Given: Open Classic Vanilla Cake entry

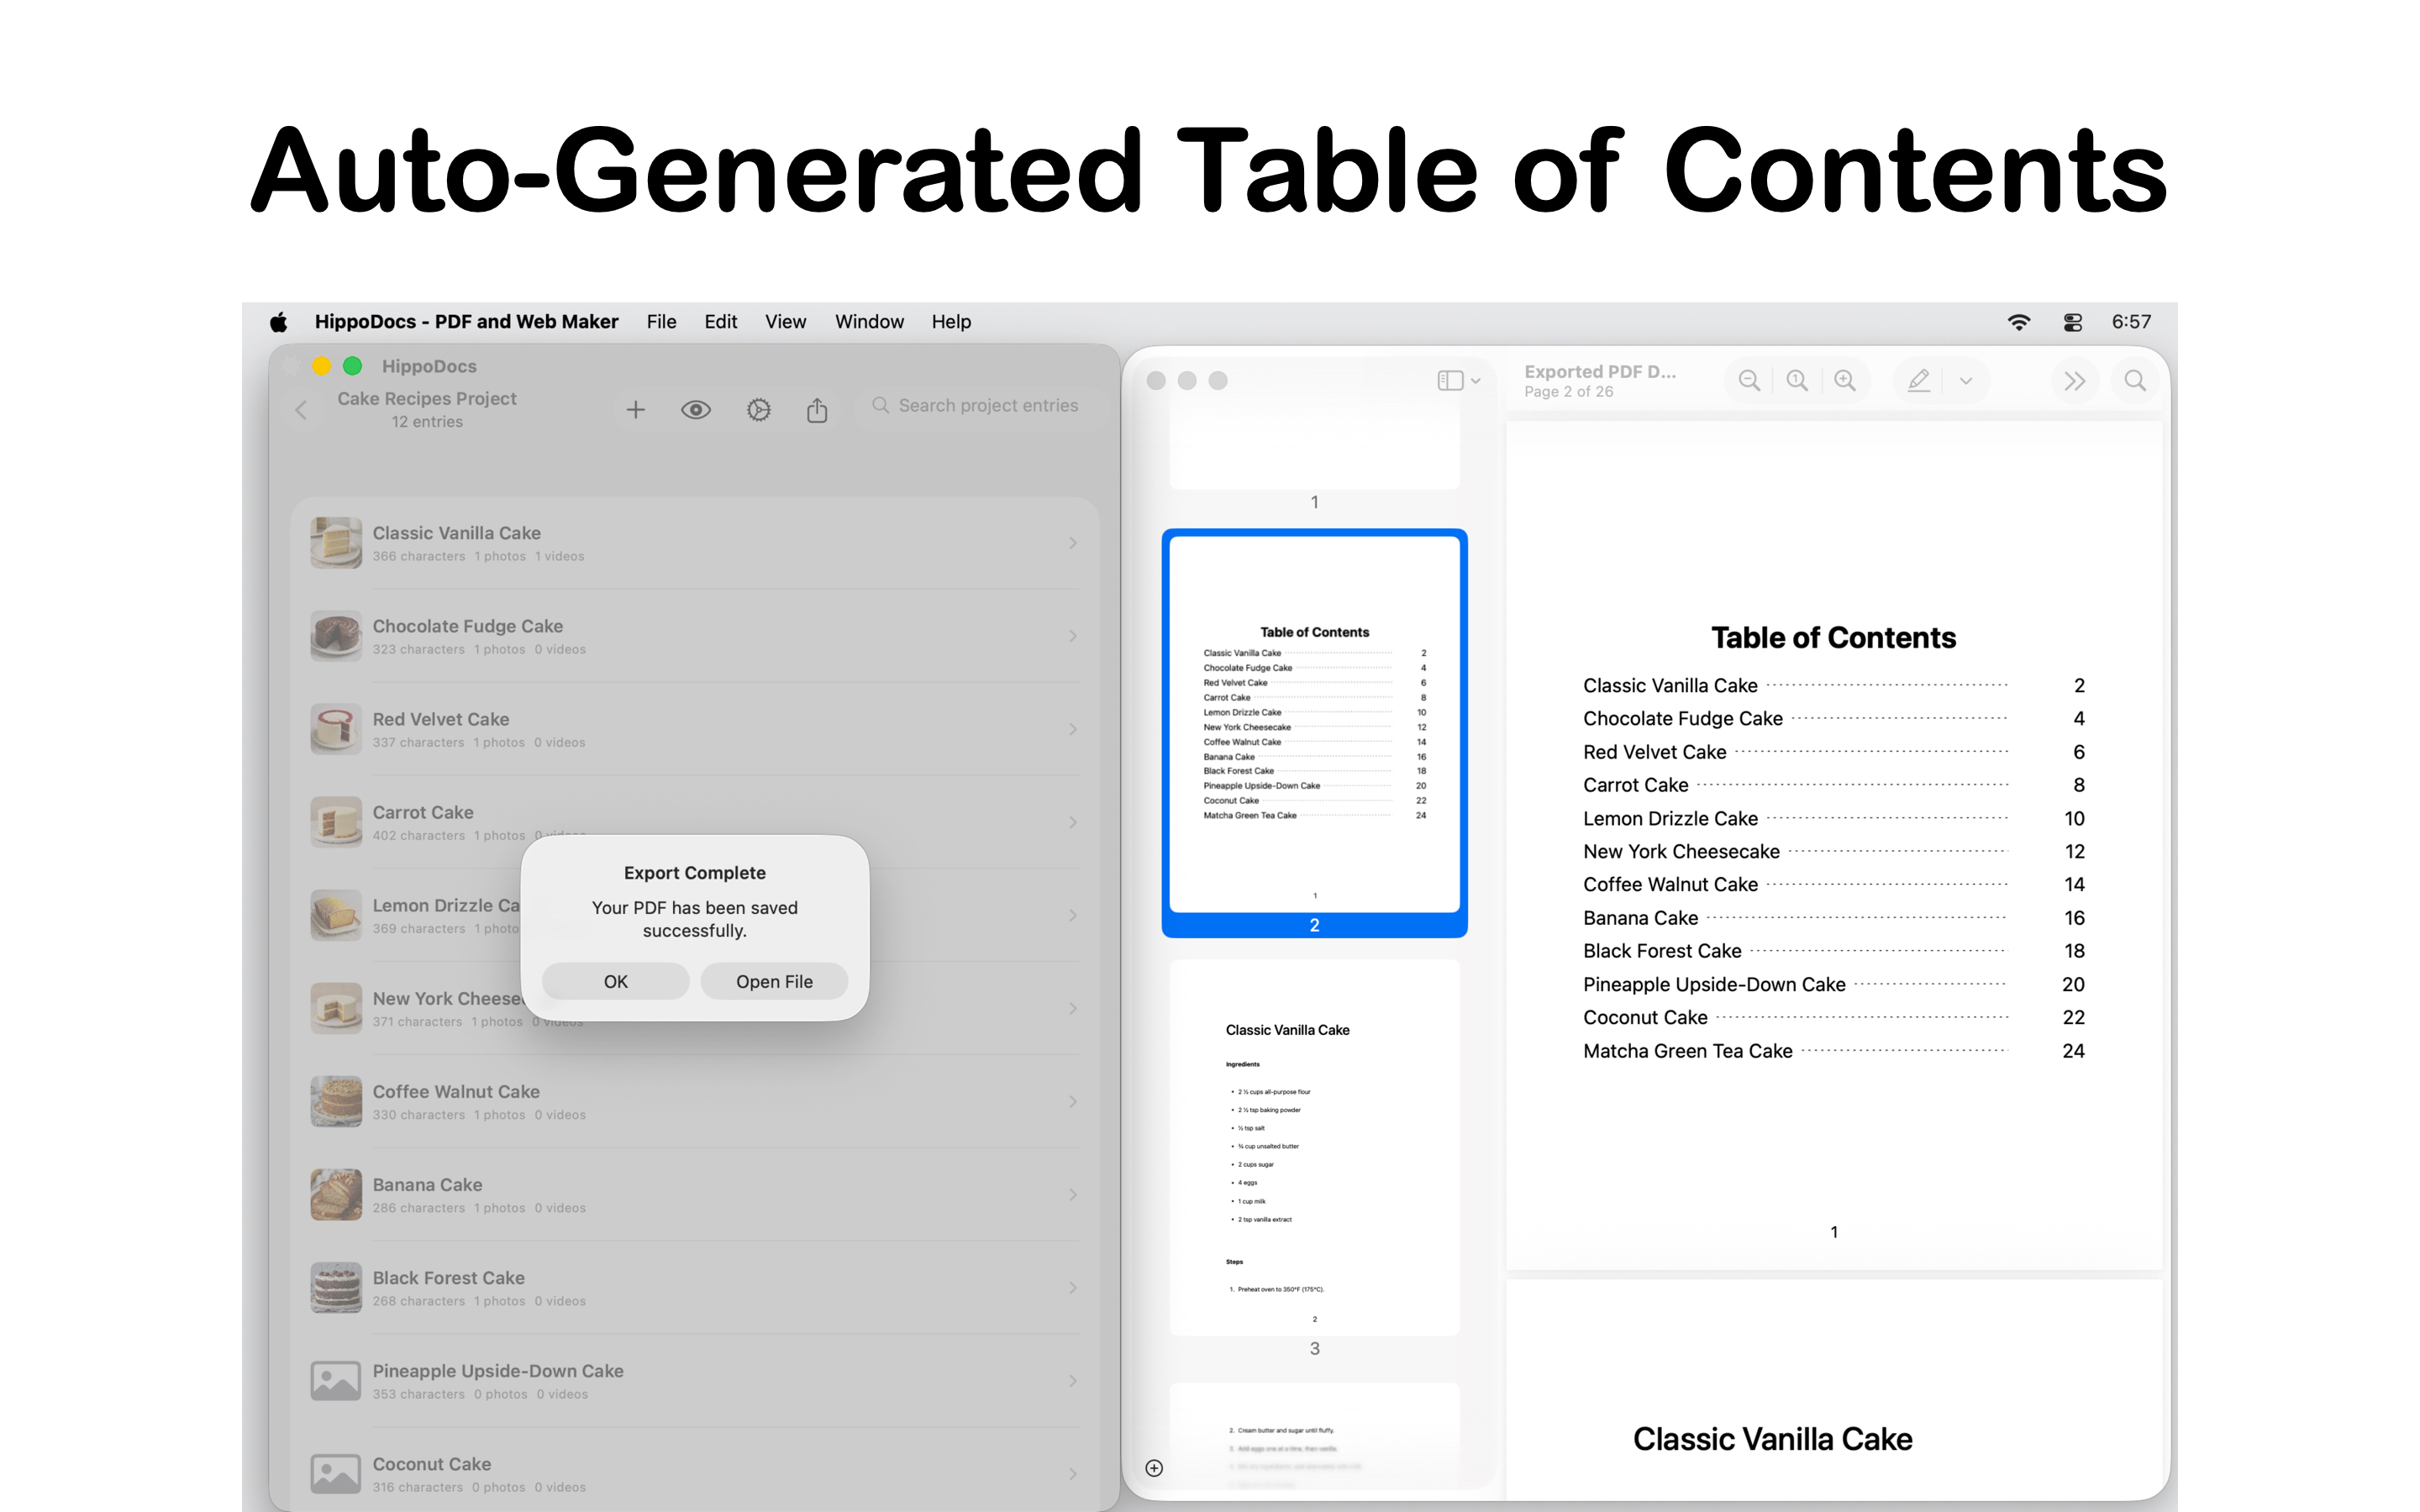Looking at the screenshot, I should 694,543.
